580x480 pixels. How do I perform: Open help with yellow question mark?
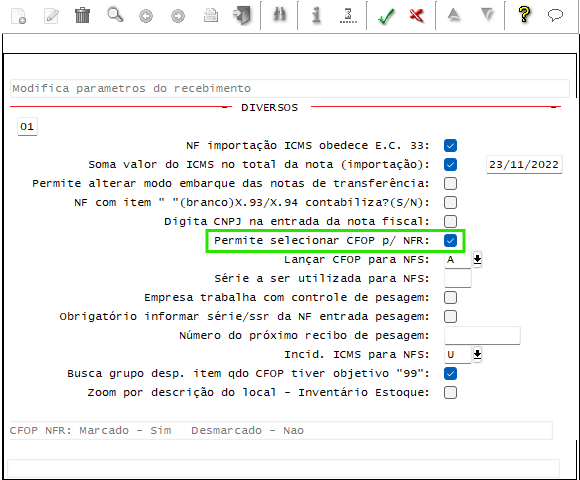(525, 15)
